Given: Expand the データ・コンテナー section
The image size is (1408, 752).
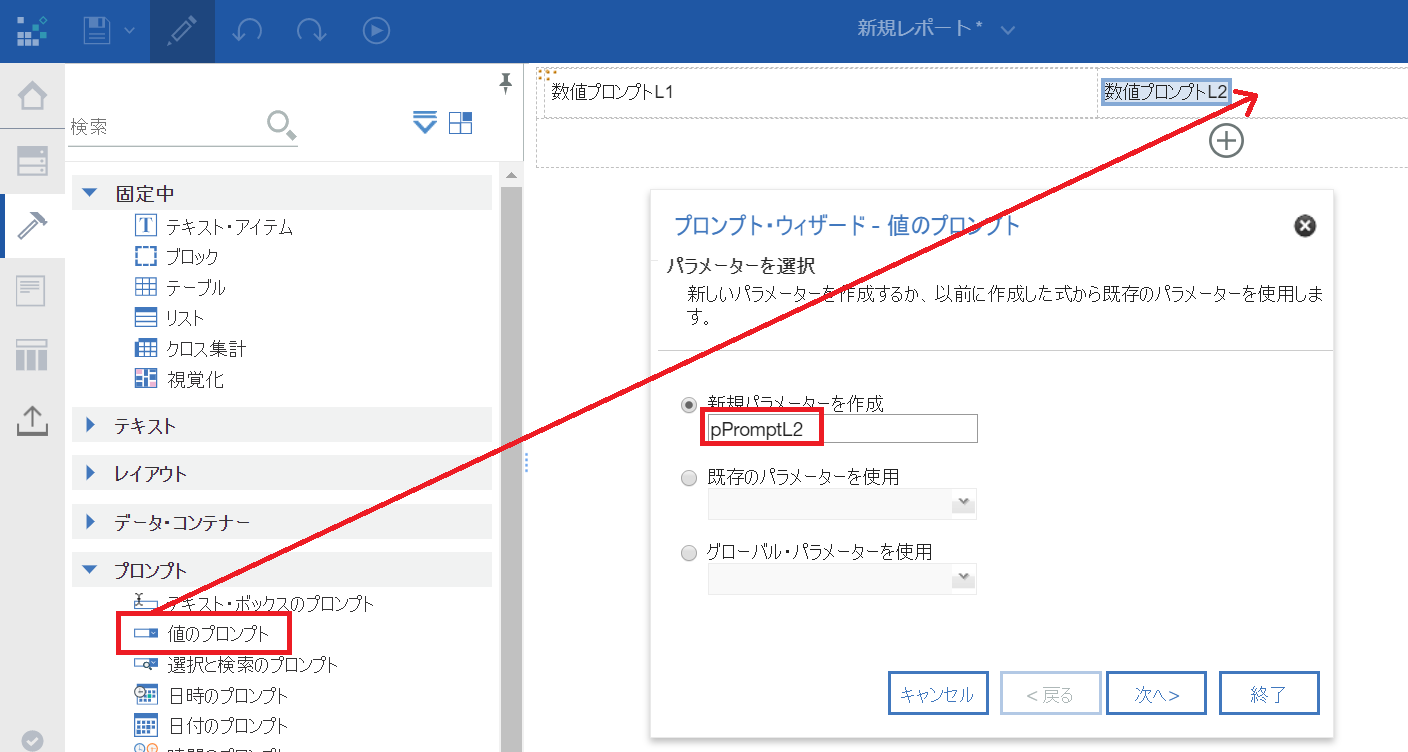Looking at the screenshot, I should [x=91, y=521].
